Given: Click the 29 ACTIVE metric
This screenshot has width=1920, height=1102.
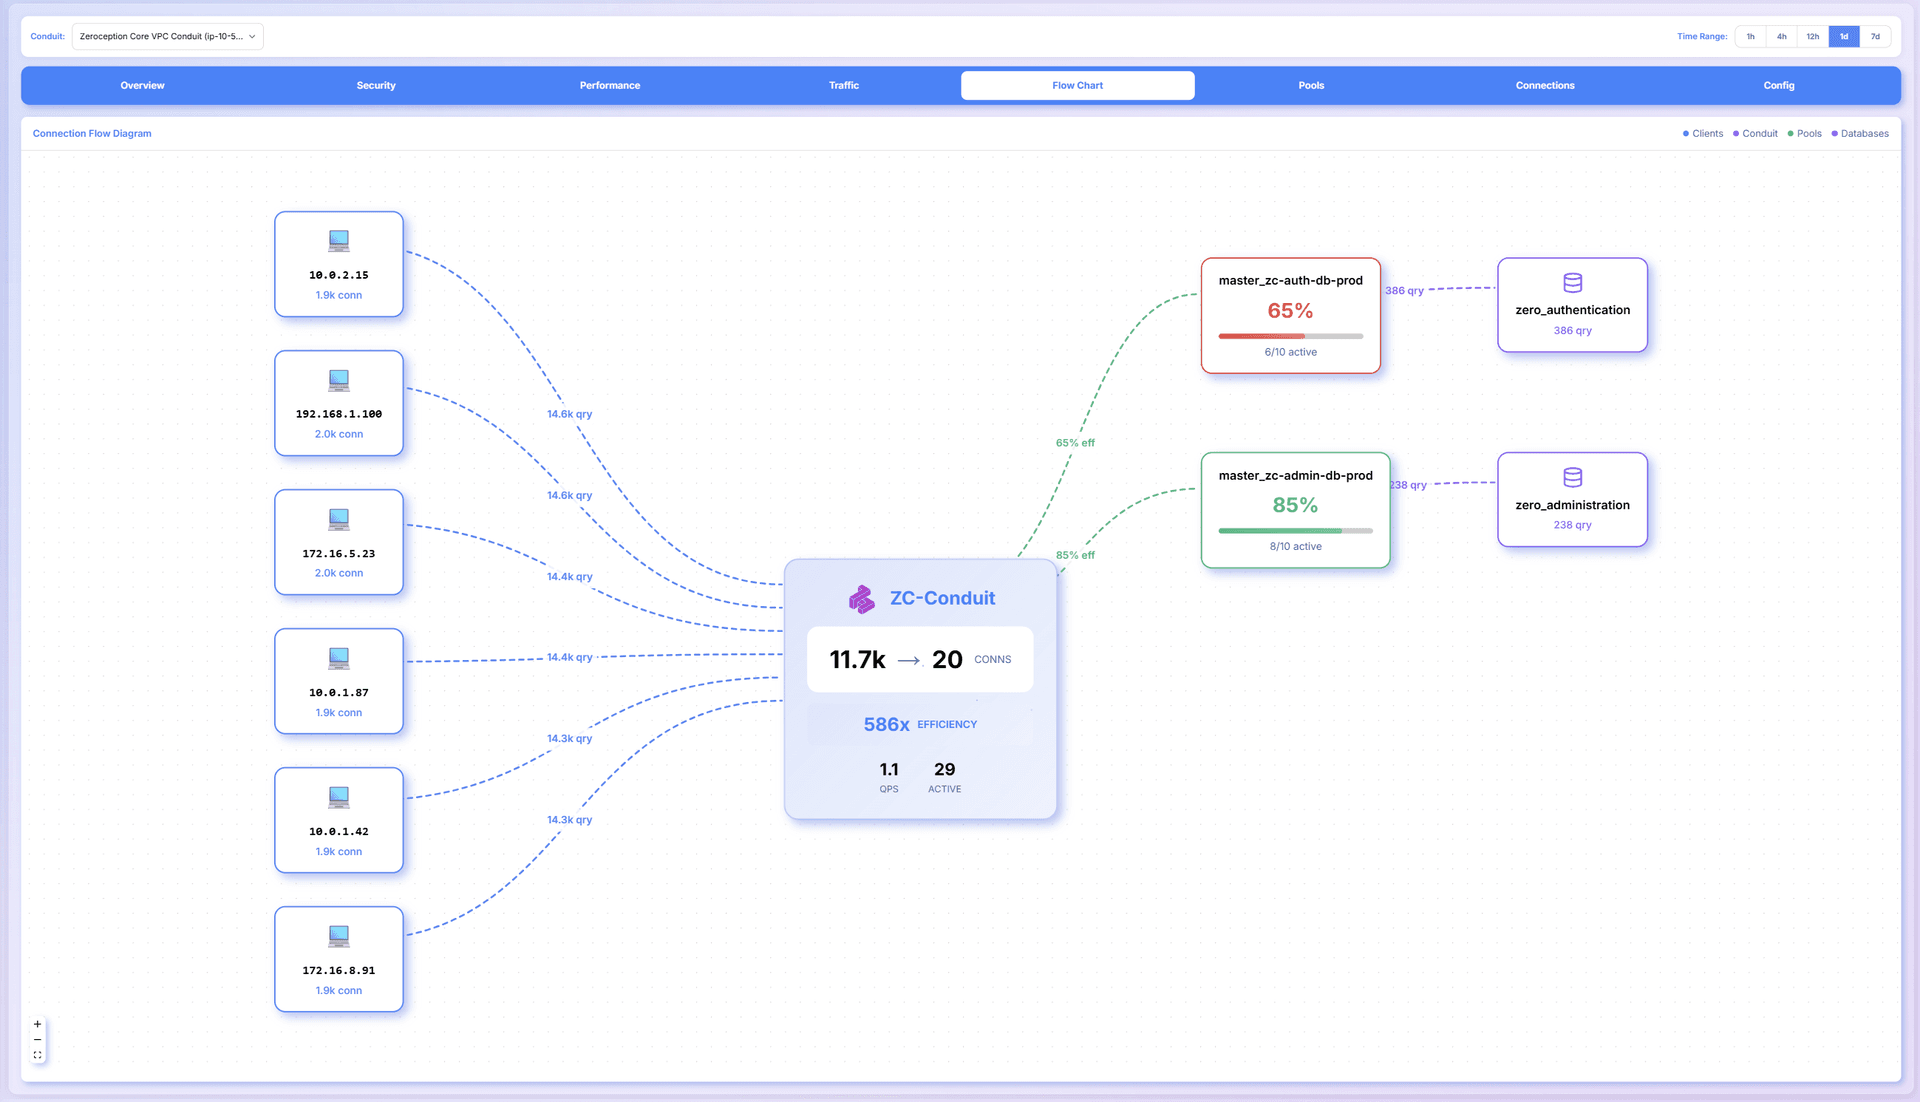Looking at the screenshot, I should point(944,777).
